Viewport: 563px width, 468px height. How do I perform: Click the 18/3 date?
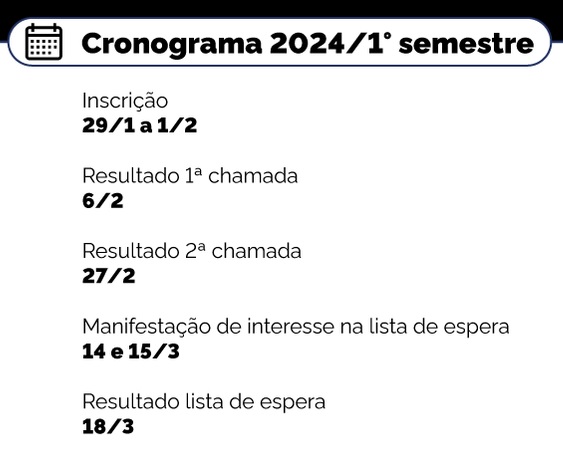(108, 427)
